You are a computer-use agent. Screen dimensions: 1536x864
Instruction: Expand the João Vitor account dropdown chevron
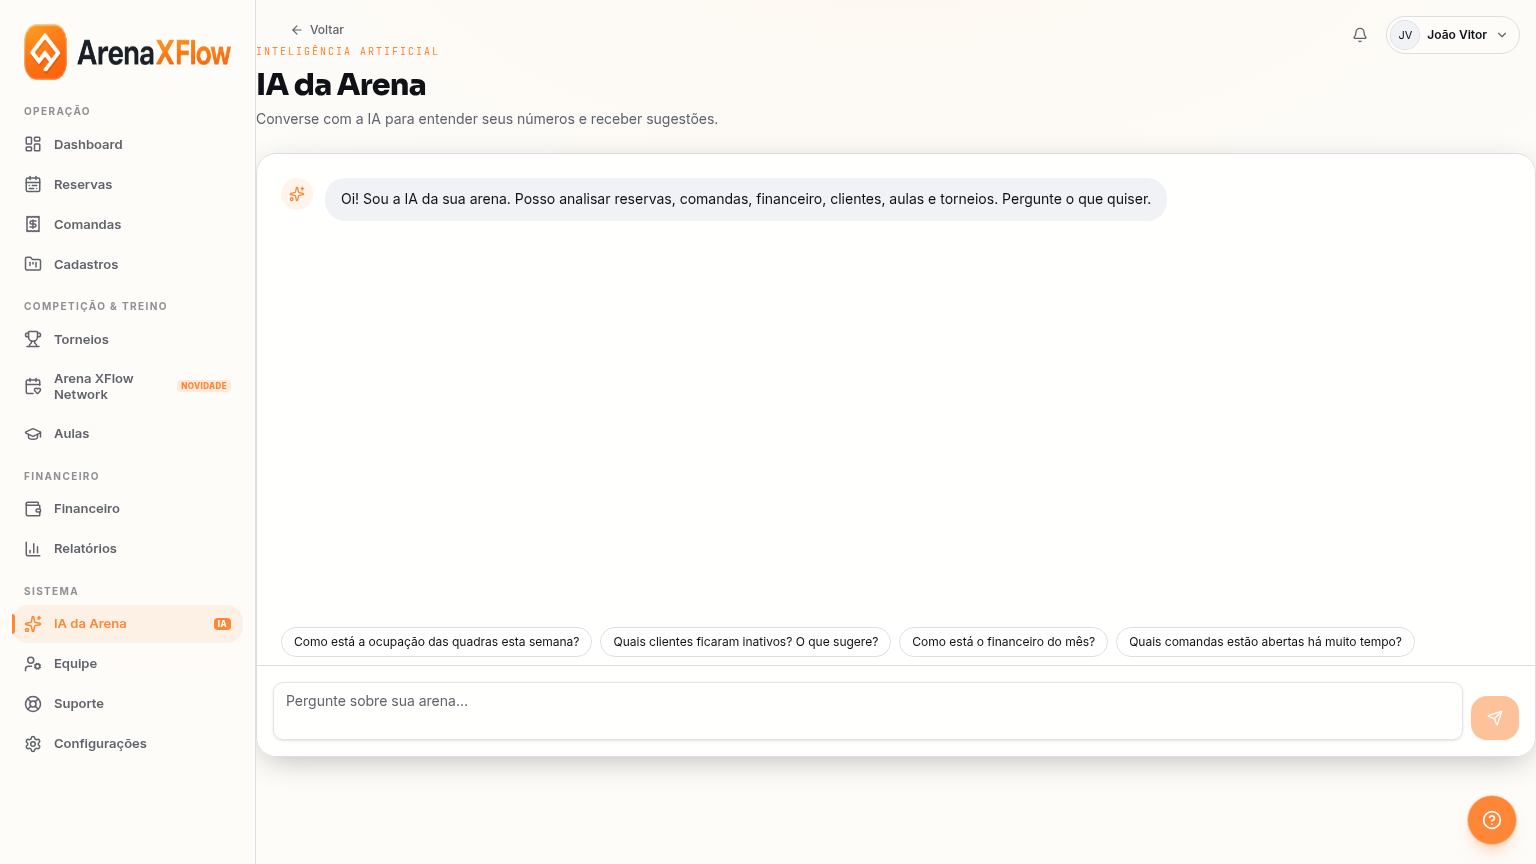1502,35
